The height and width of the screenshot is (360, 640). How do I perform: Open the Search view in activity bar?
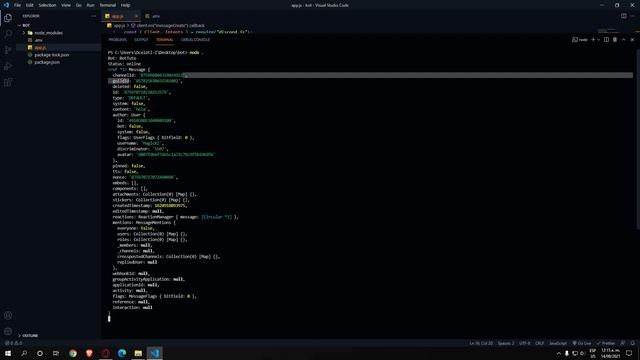click(8, 34)
